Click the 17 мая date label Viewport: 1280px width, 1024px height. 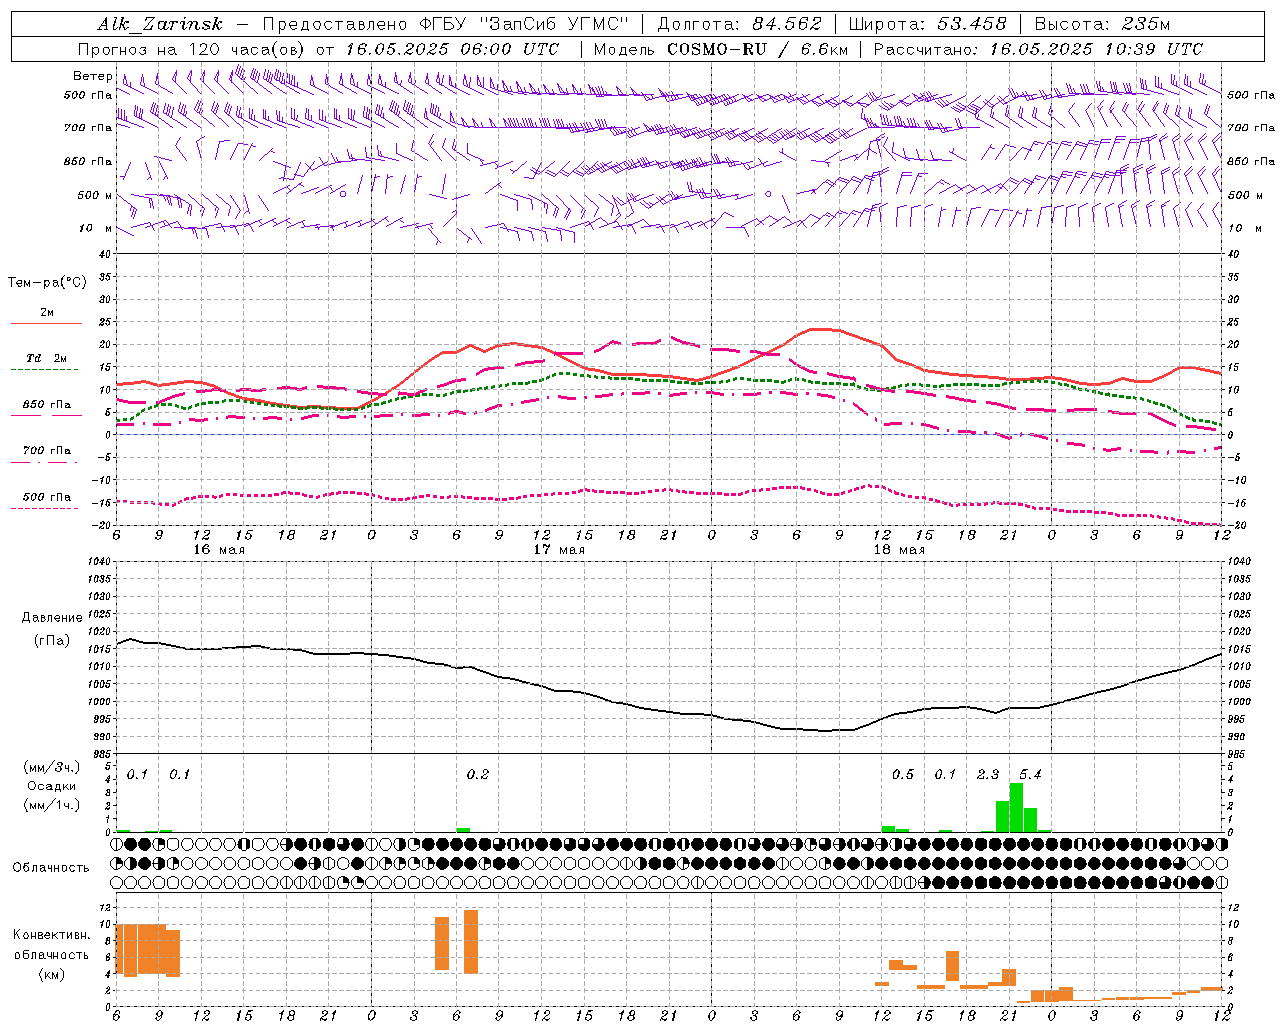[559, 550]
